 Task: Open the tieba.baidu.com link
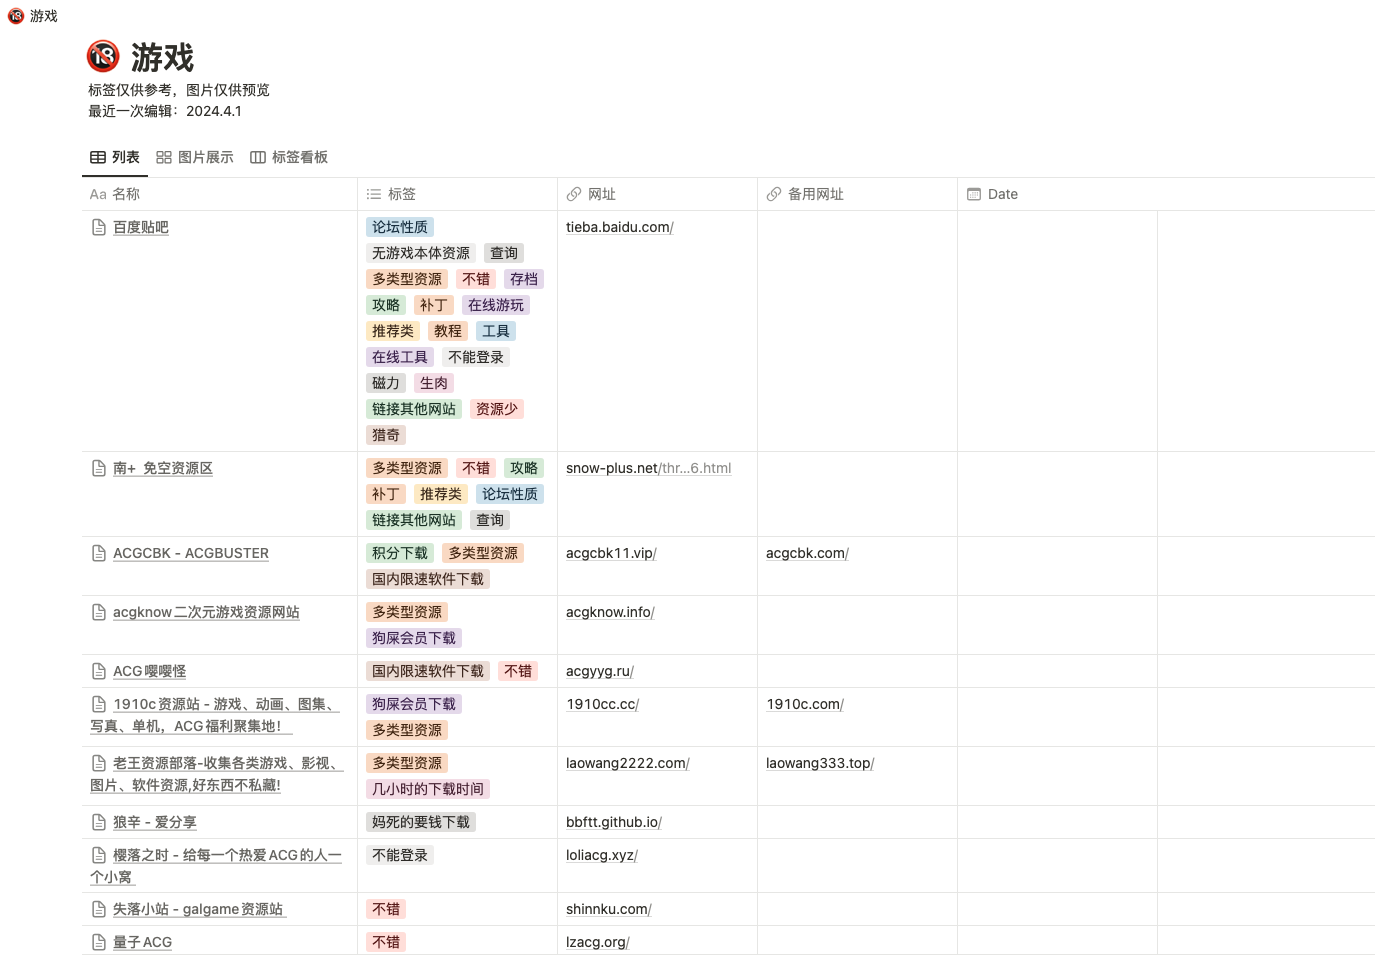pos(619,228)
